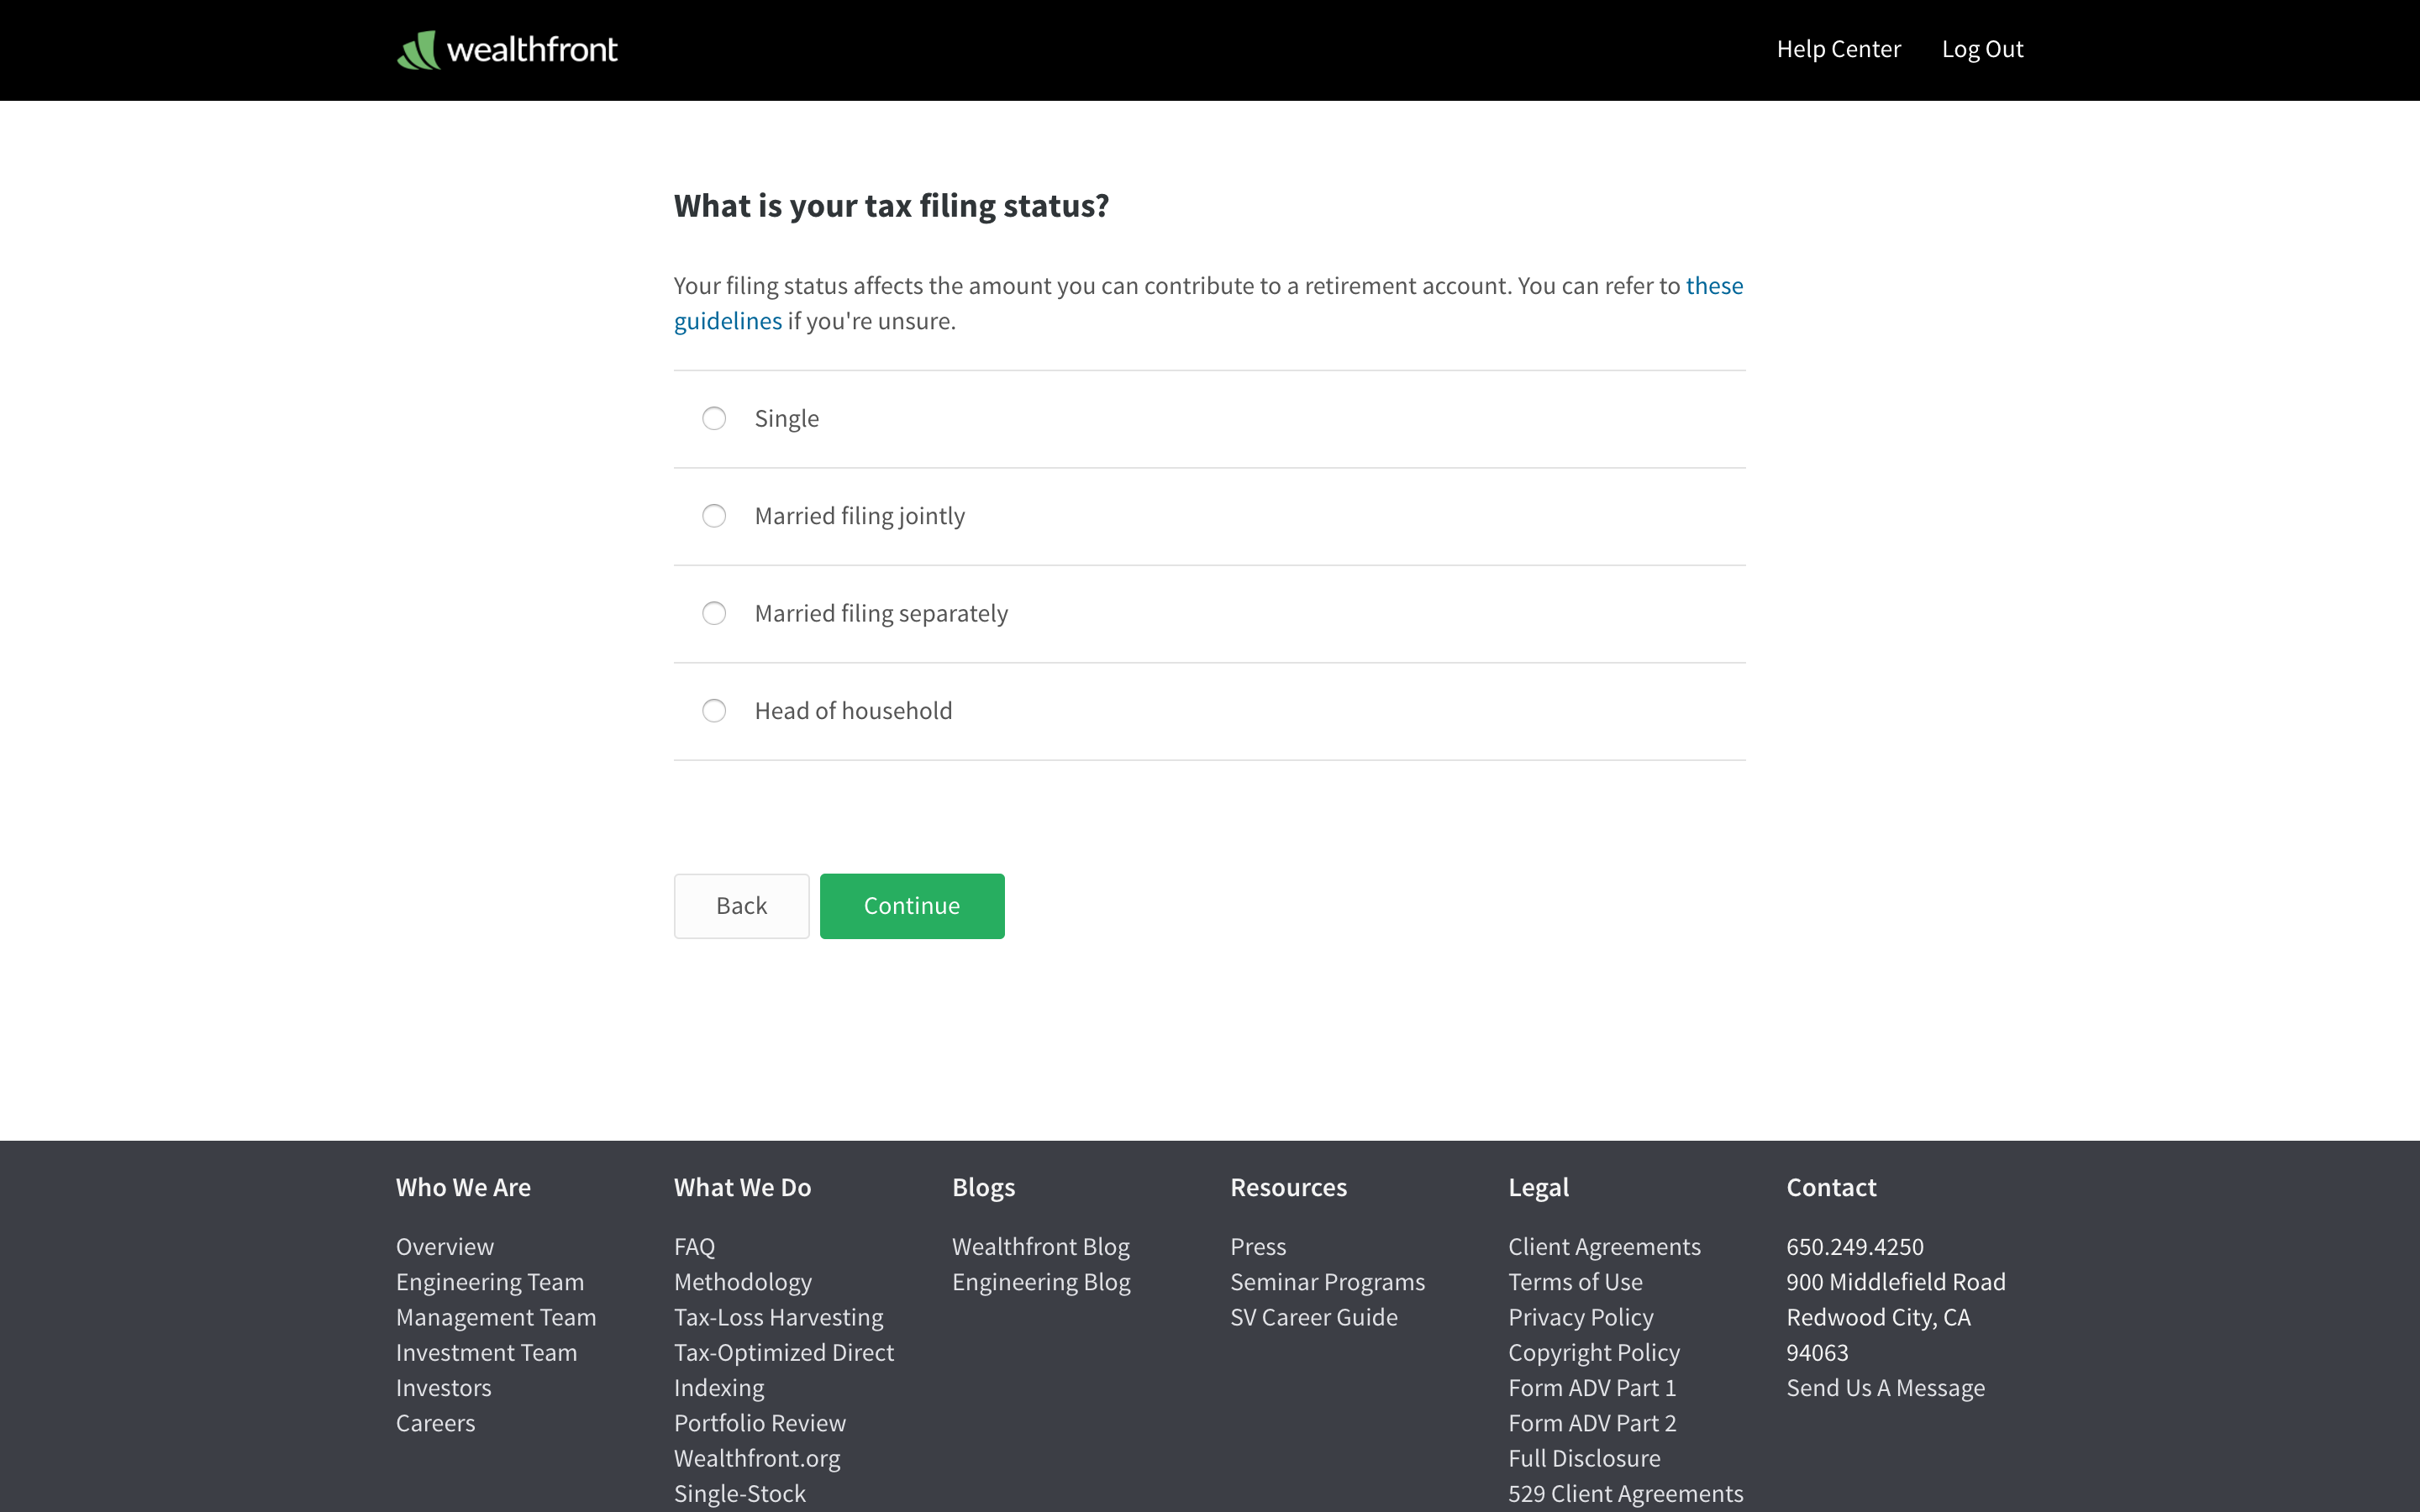Open Terms of Use link
2420x1512 pixels.
click(x=1575, y=1282)
